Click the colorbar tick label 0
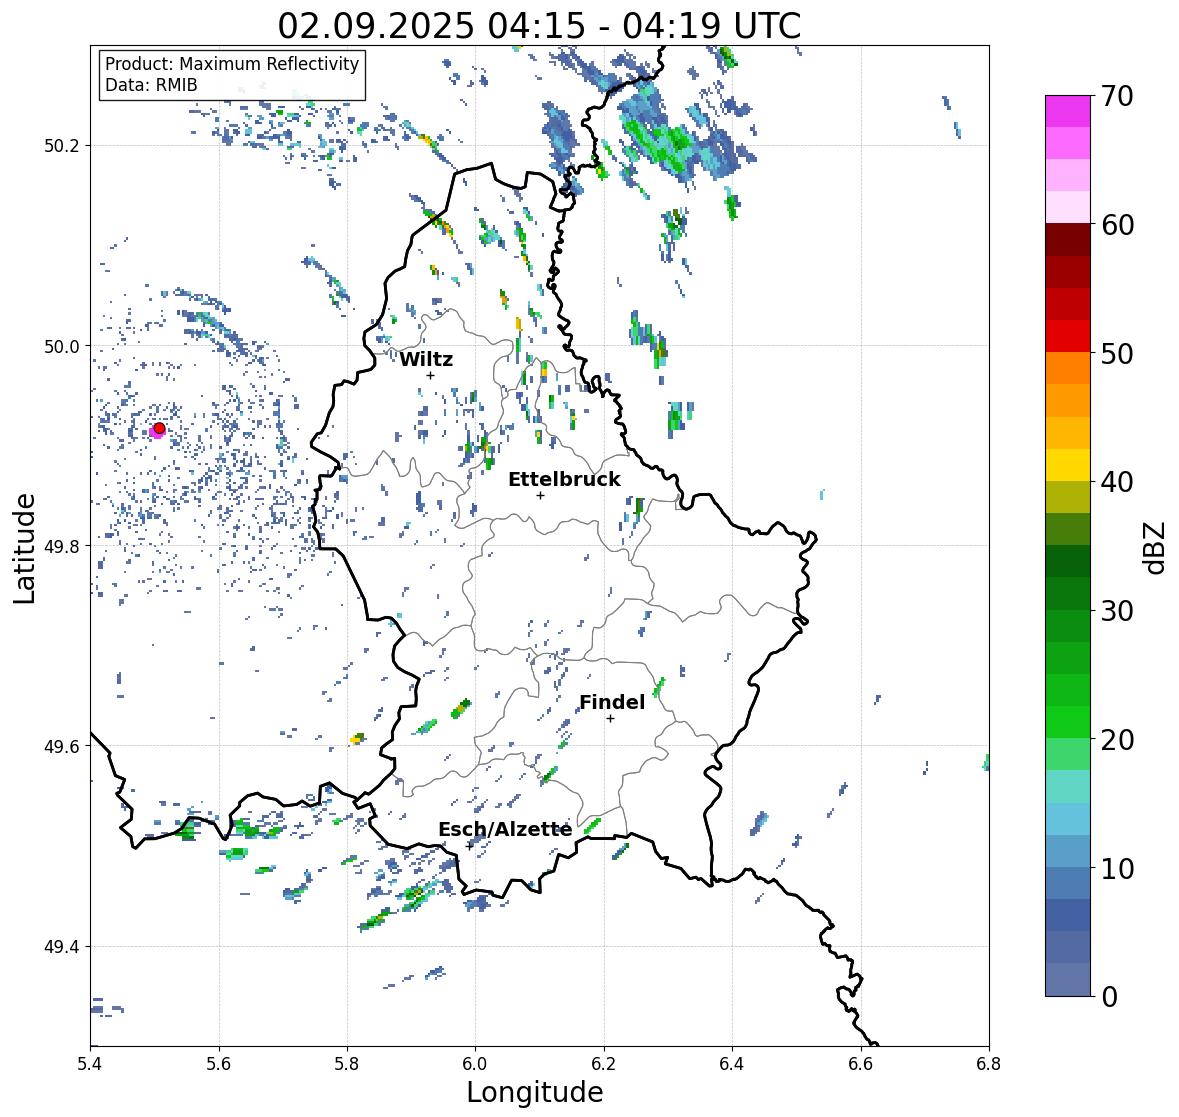The image size is (1179, 1117). tap(1109, 997)
